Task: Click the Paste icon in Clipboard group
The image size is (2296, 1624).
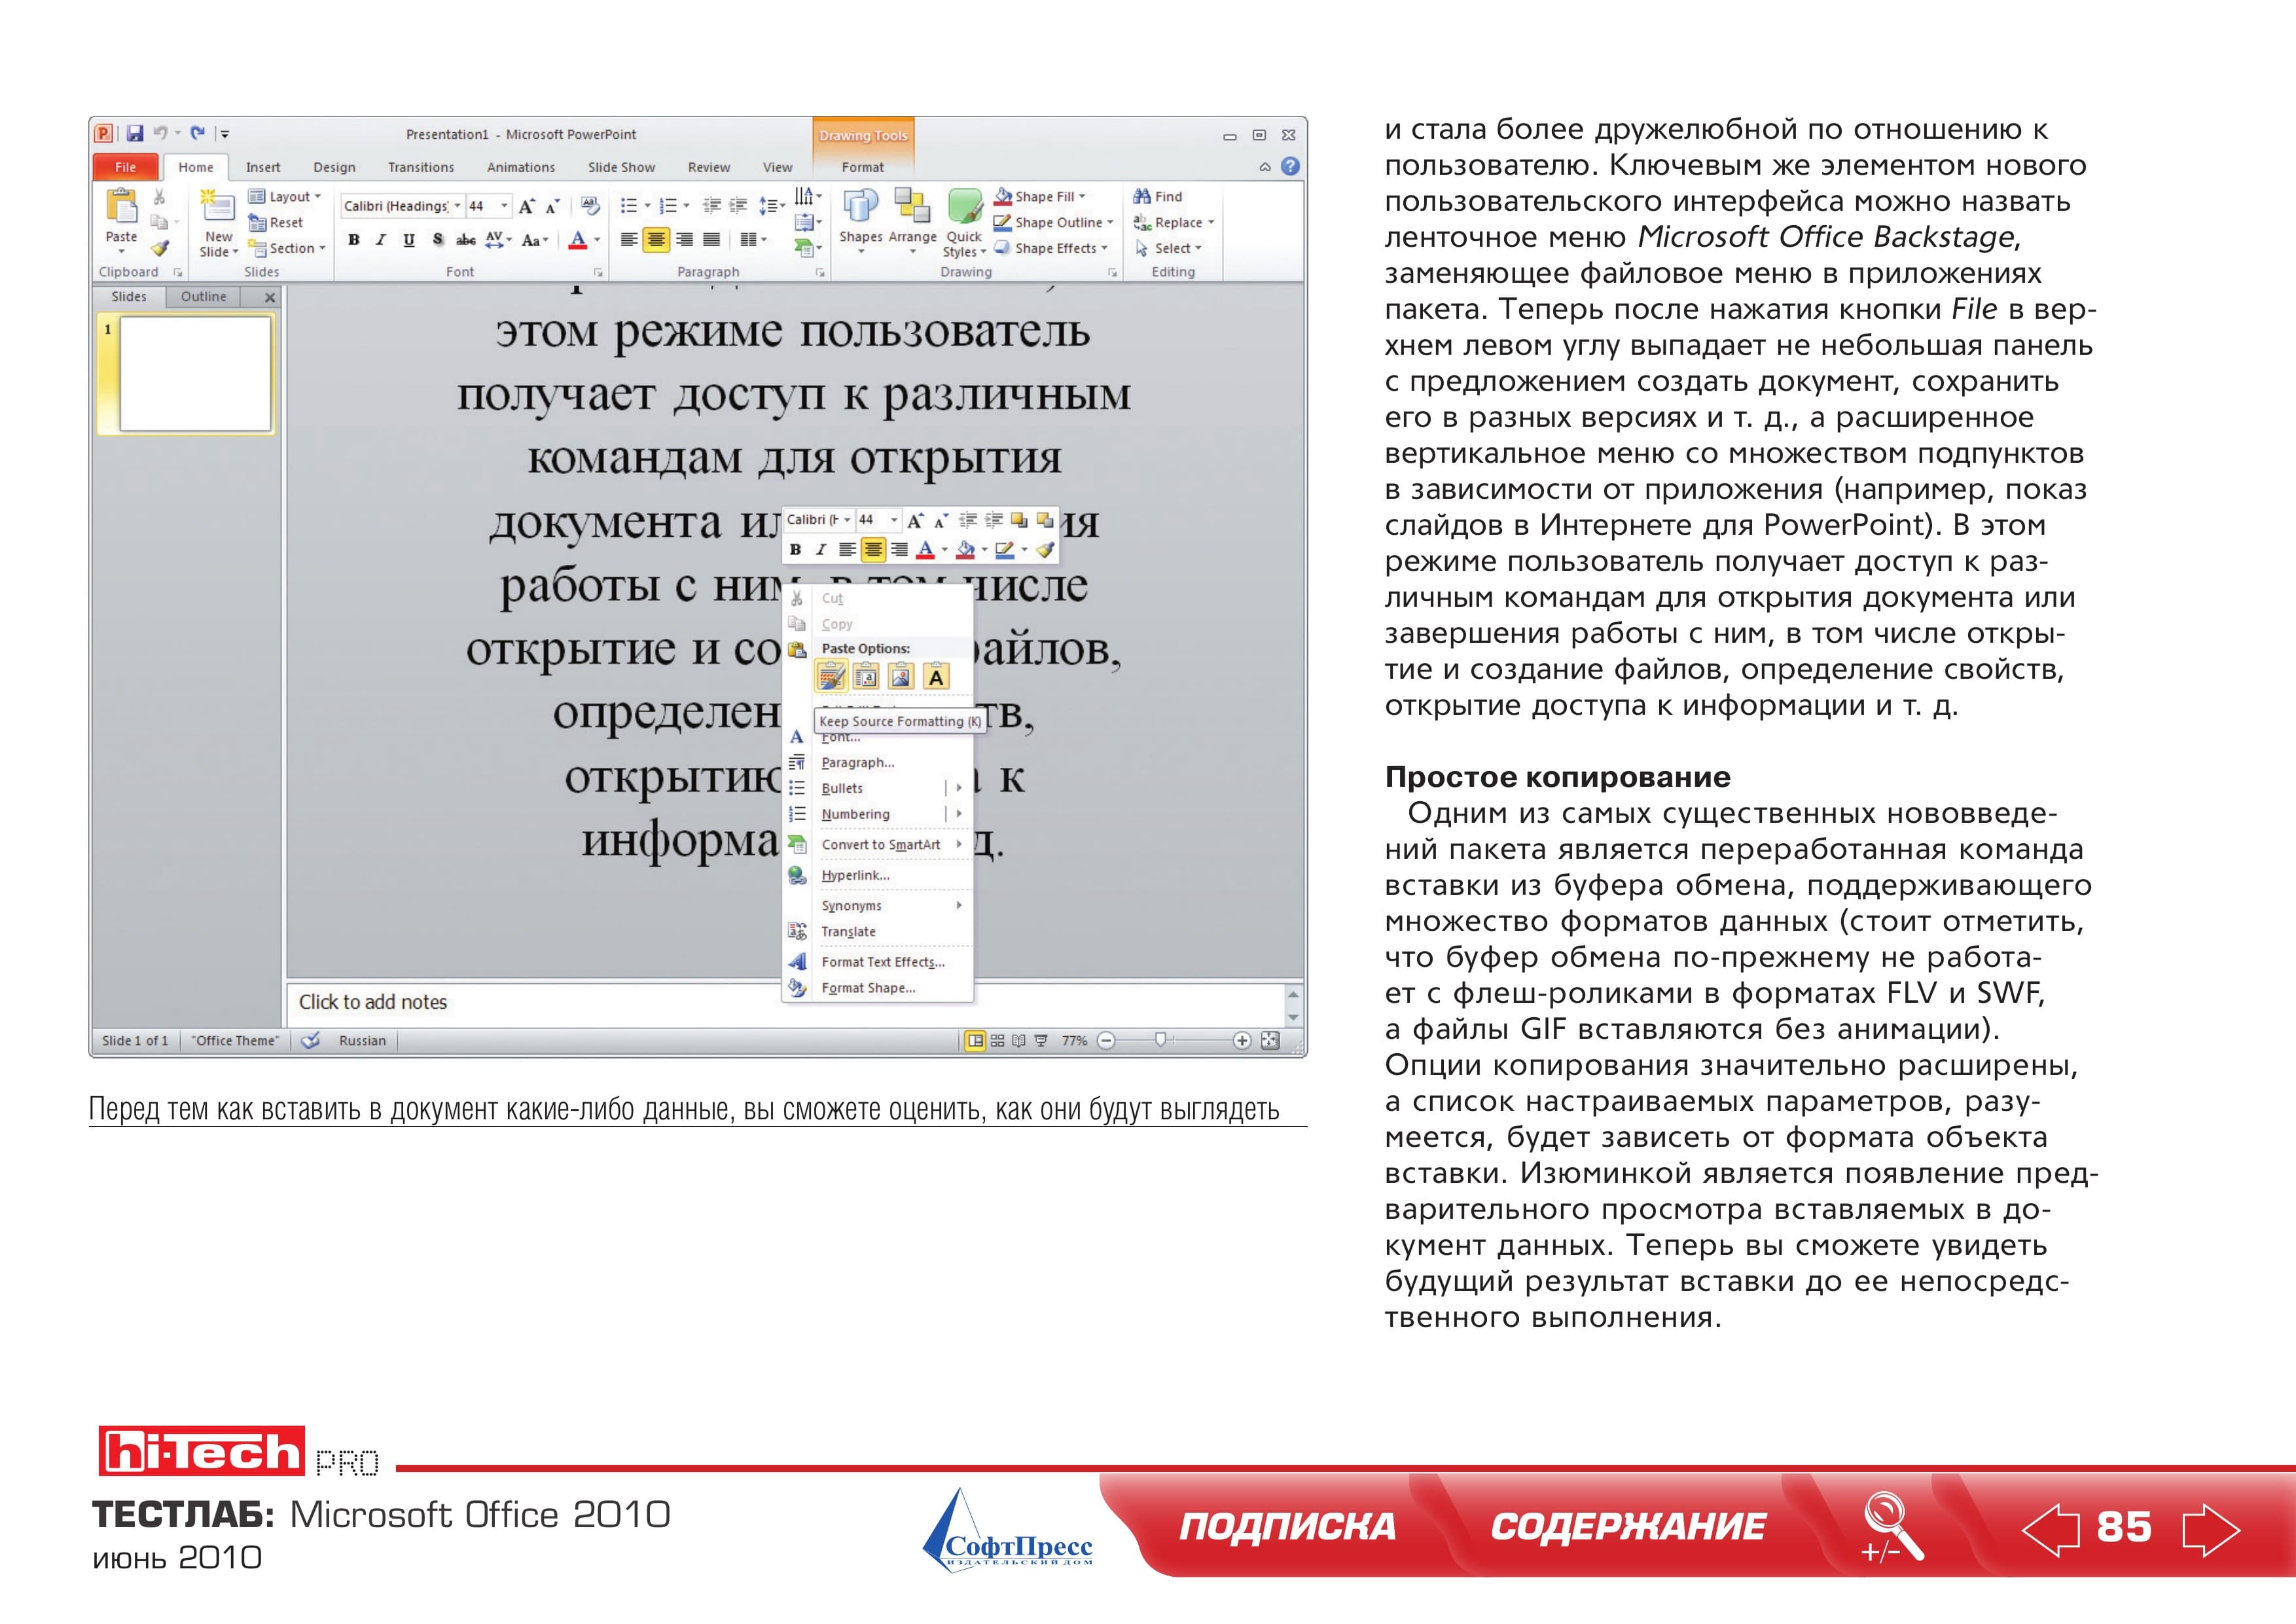Action: point(121,207)
